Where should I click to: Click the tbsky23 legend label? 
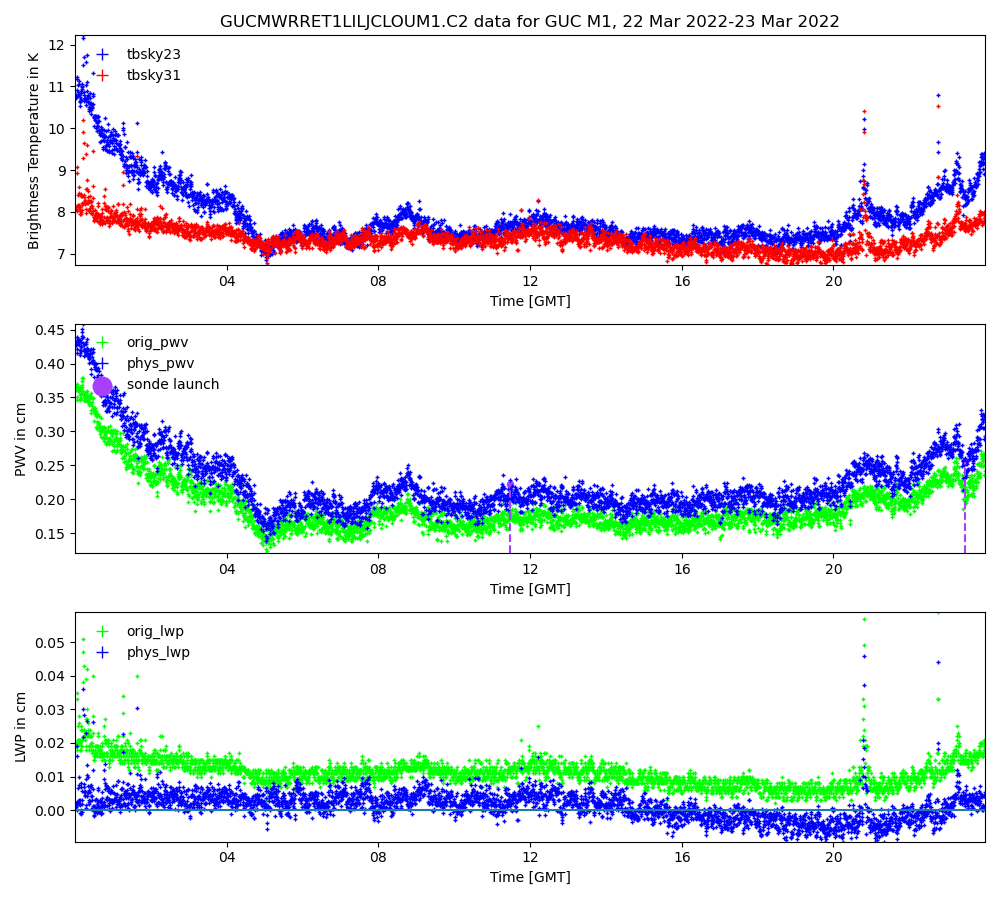tap(154, 54)
